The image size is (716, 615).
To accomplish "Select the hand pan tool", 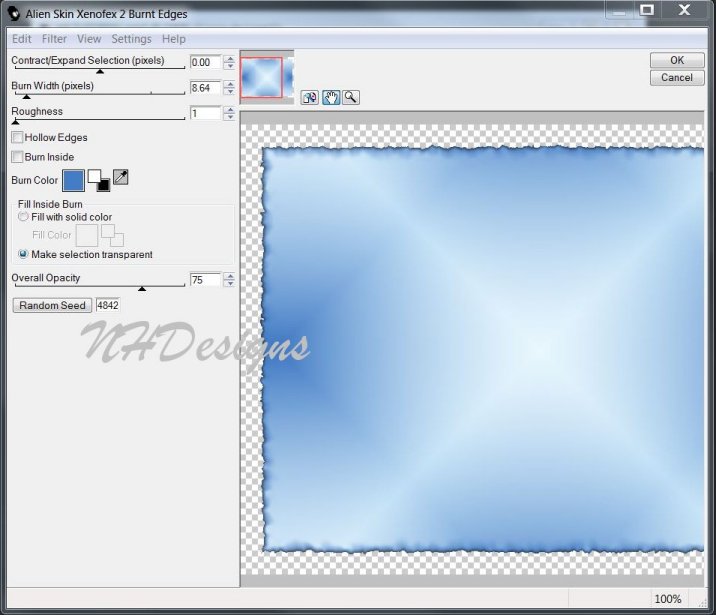I will click(x=331, y=97).
